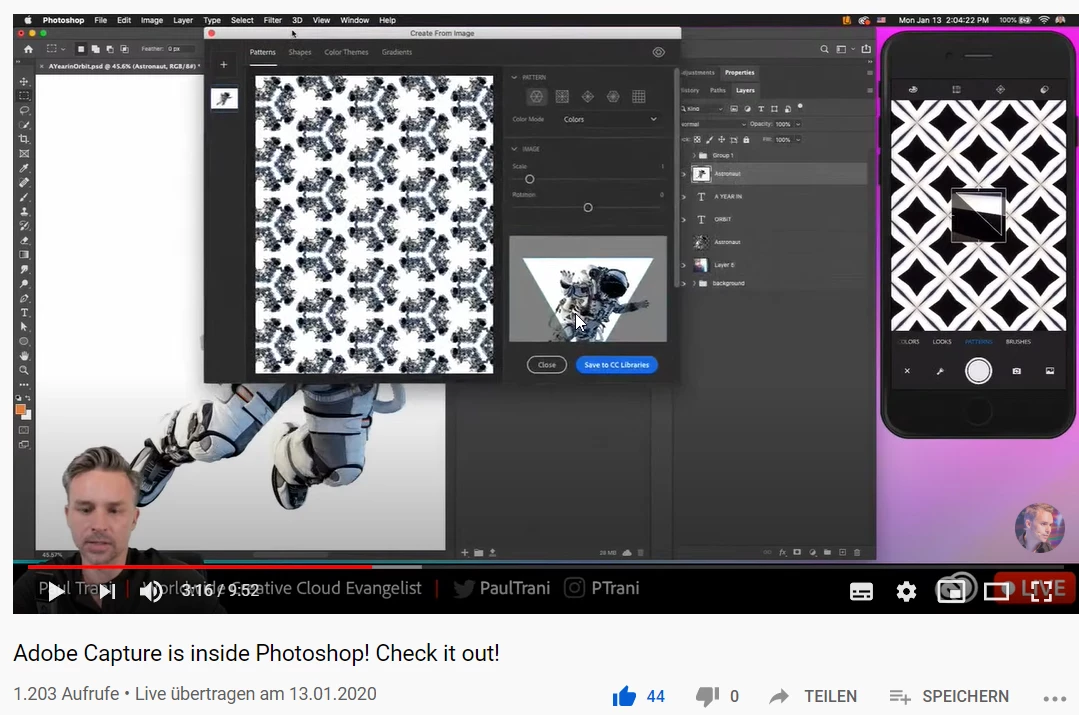1079x715 pixels.
Task: Click Save to CC Libraries
Action: pos(617,365)
